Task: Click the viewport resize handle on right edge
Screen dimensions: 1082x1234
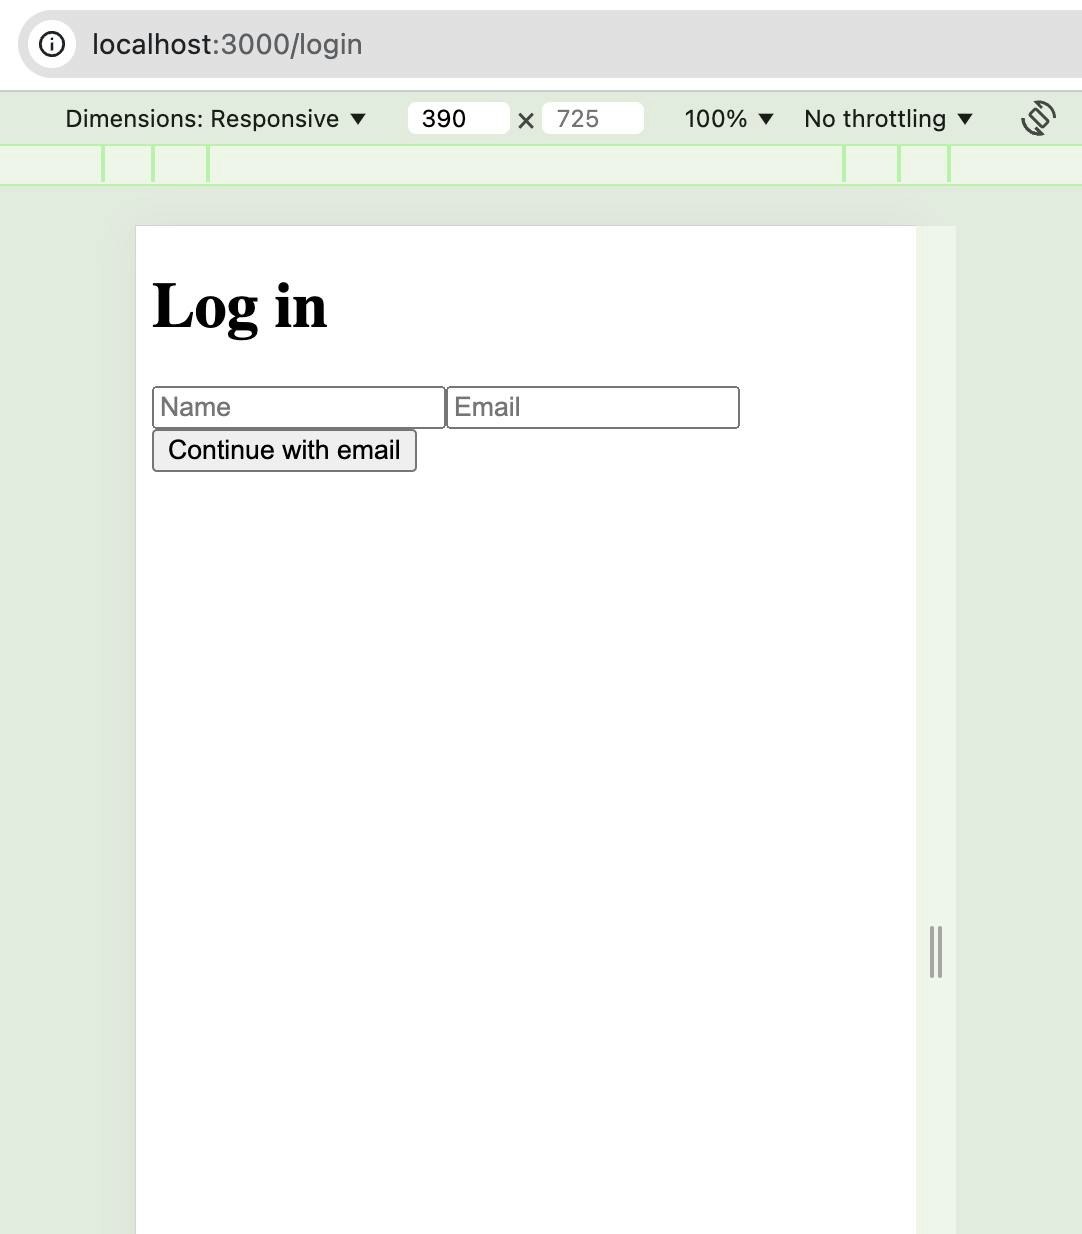Action: [936, 952]
